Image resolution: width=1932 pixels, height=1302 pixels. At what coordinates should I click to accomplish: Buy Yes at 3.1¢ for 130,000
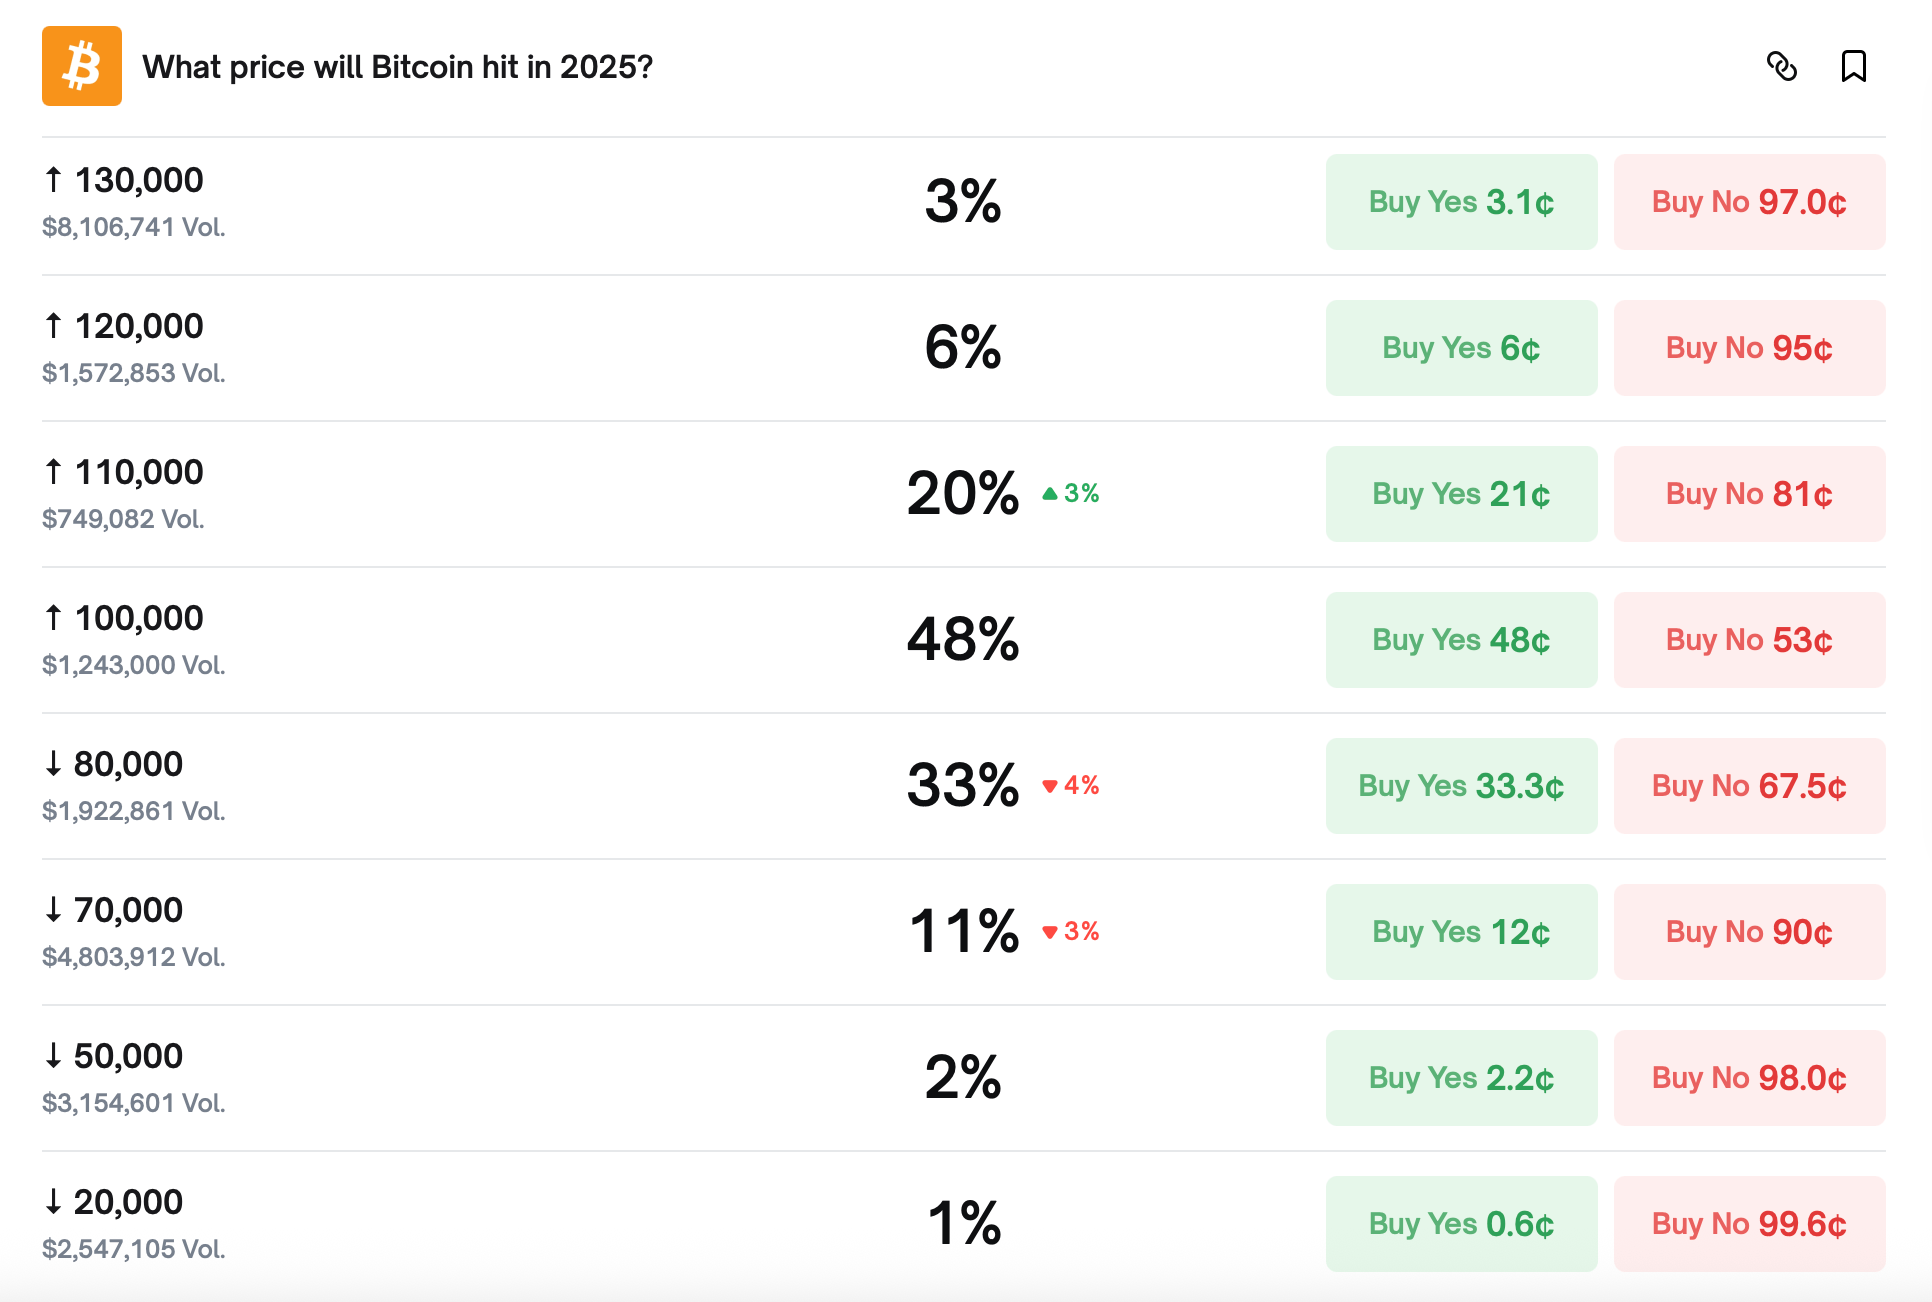point(1460,202)
